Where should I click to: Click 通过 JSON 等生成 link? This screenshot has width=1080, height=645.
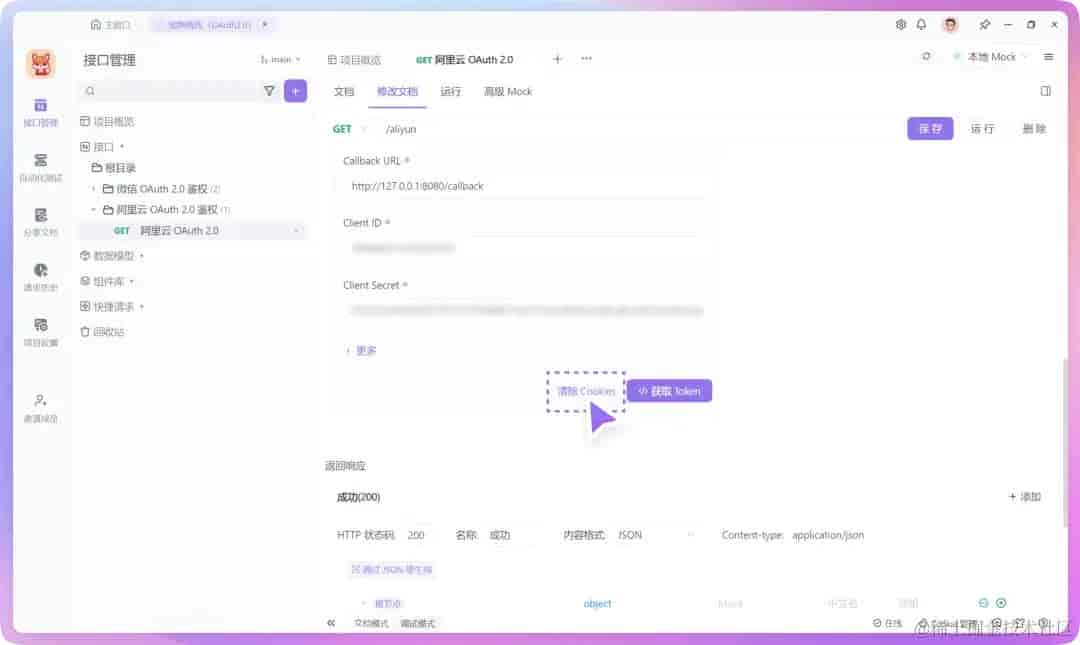pos(391,569)
